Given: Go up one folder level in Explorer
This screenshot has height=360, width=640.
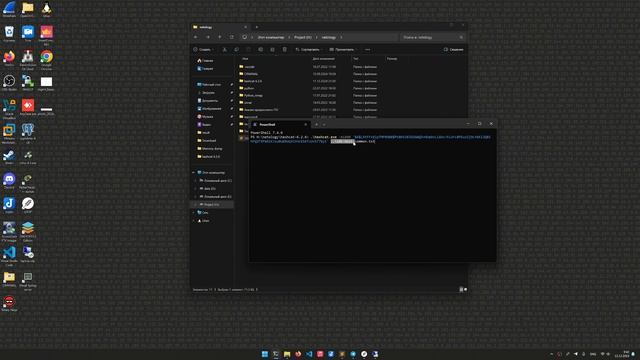Looking at the screenshot, I should tap(220, 37).
